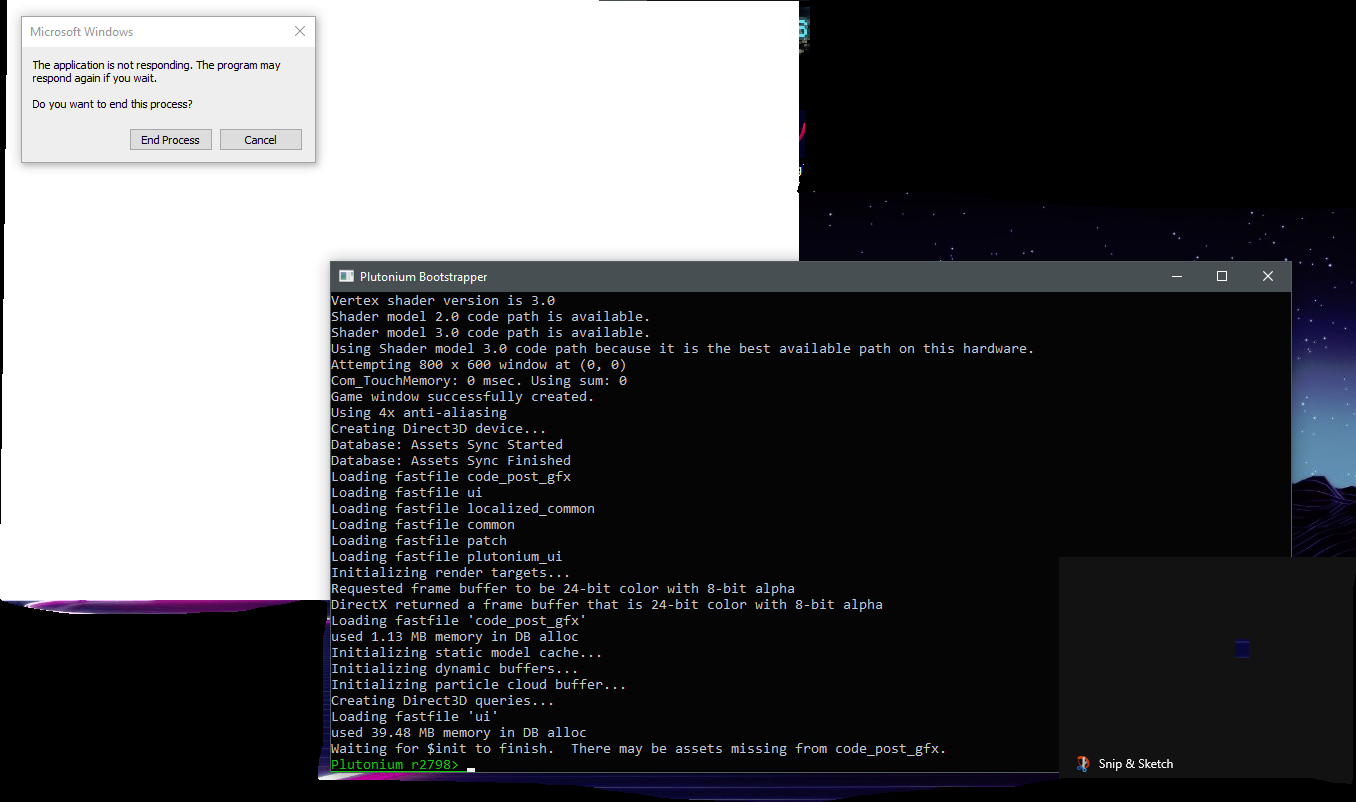Click the Snip & Sketch icon
Image resolution: width=1356 pixels, height=802 pixels.
tap(1082, 763)
